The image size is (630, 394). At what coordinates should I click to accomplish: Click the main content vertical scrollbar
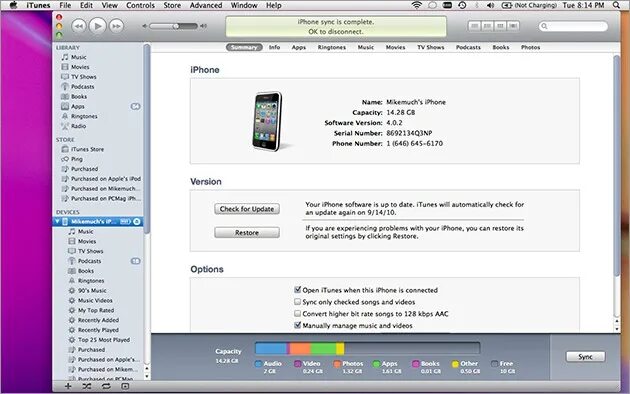pyautogui.click(x=617, y=165)
